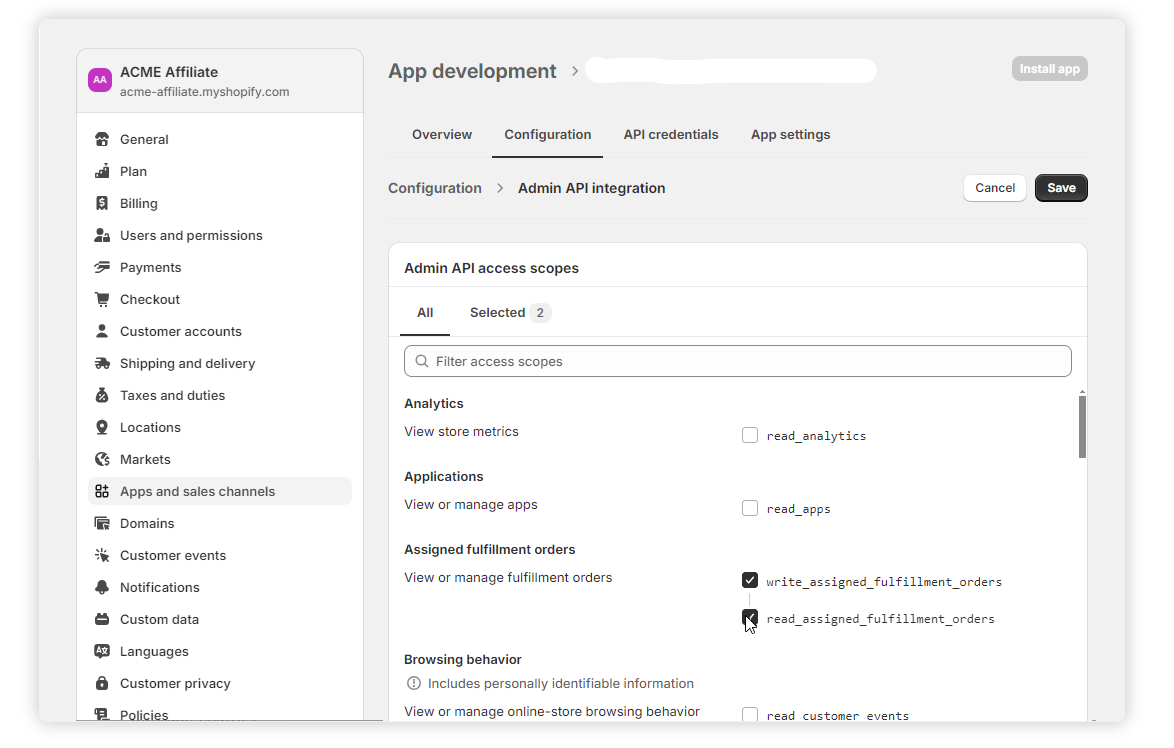Click the Notifications bell icon
Screen dimensions: 1174x748
pos(102,588)
